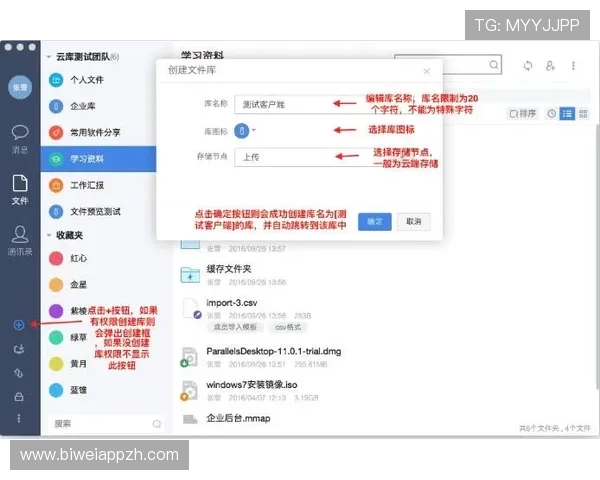Select the 企业后台.mmap file
The width and height of the screenshot is (600, 480).
click(x=238, y=418)
